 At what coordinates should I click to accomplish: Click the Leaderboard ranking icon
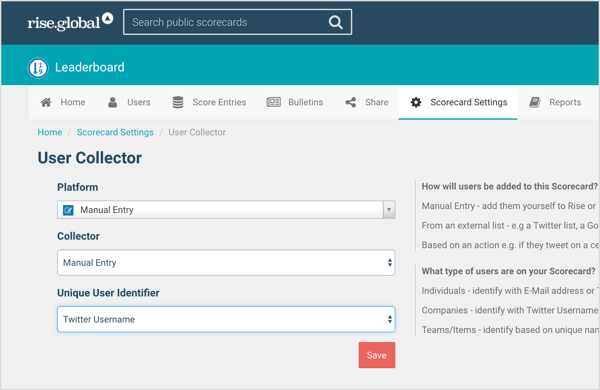(38, 68)
